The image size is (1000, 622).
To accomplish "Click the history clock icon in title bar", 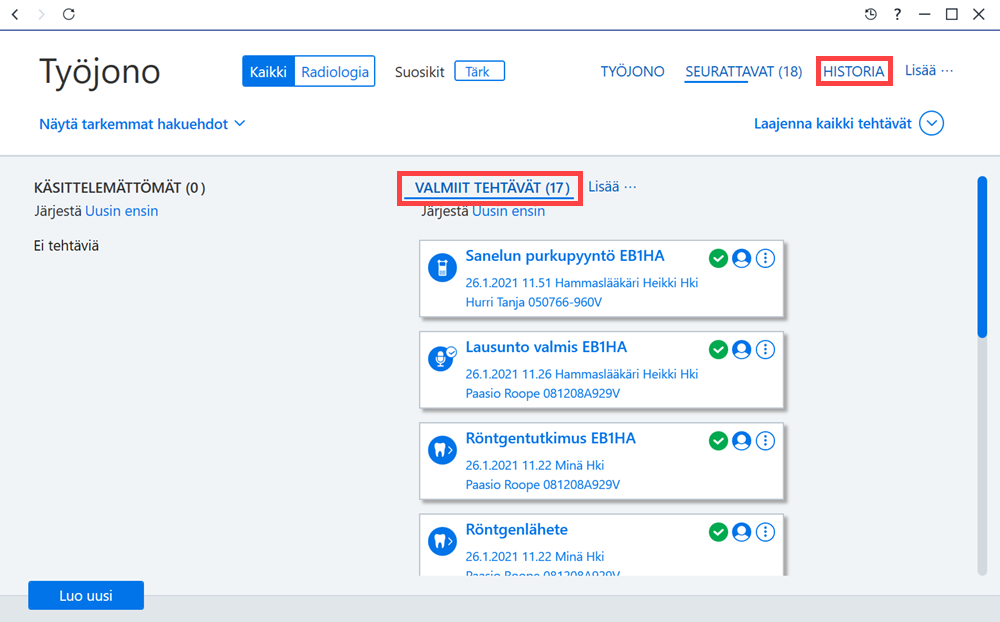I will 871,14.
